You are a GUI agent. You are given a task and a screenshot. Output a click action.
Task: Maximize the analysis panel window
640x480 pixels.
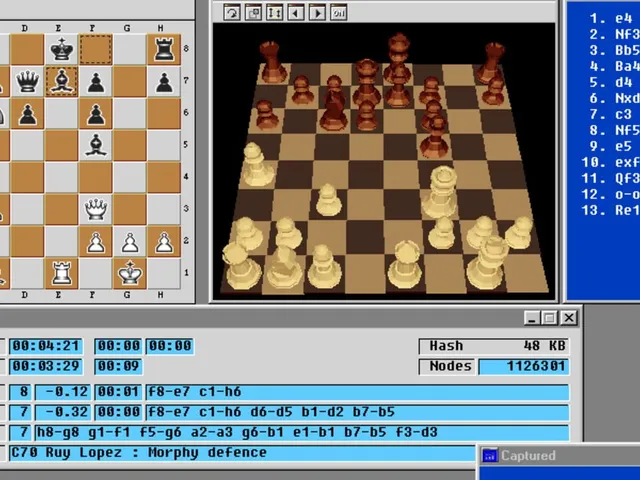point(549,318)
